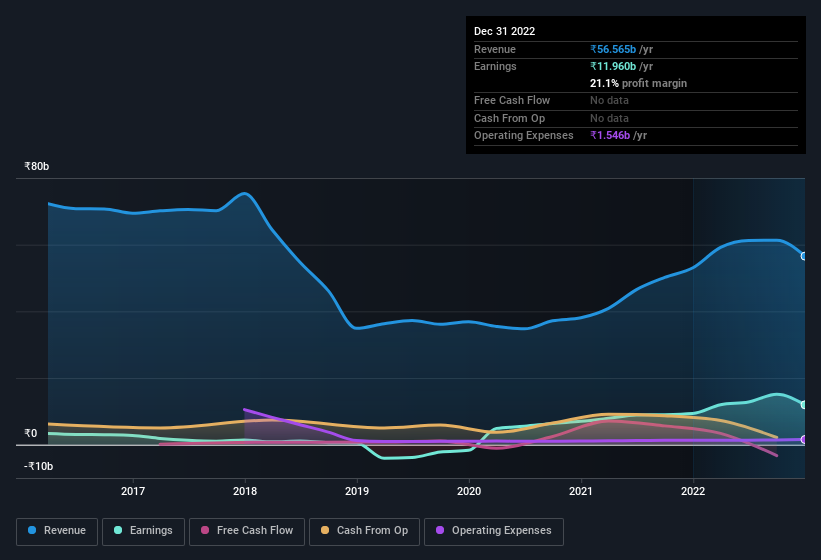Toggle the Earnings legend button
821x560 pixels.
(x=143, y=531)
